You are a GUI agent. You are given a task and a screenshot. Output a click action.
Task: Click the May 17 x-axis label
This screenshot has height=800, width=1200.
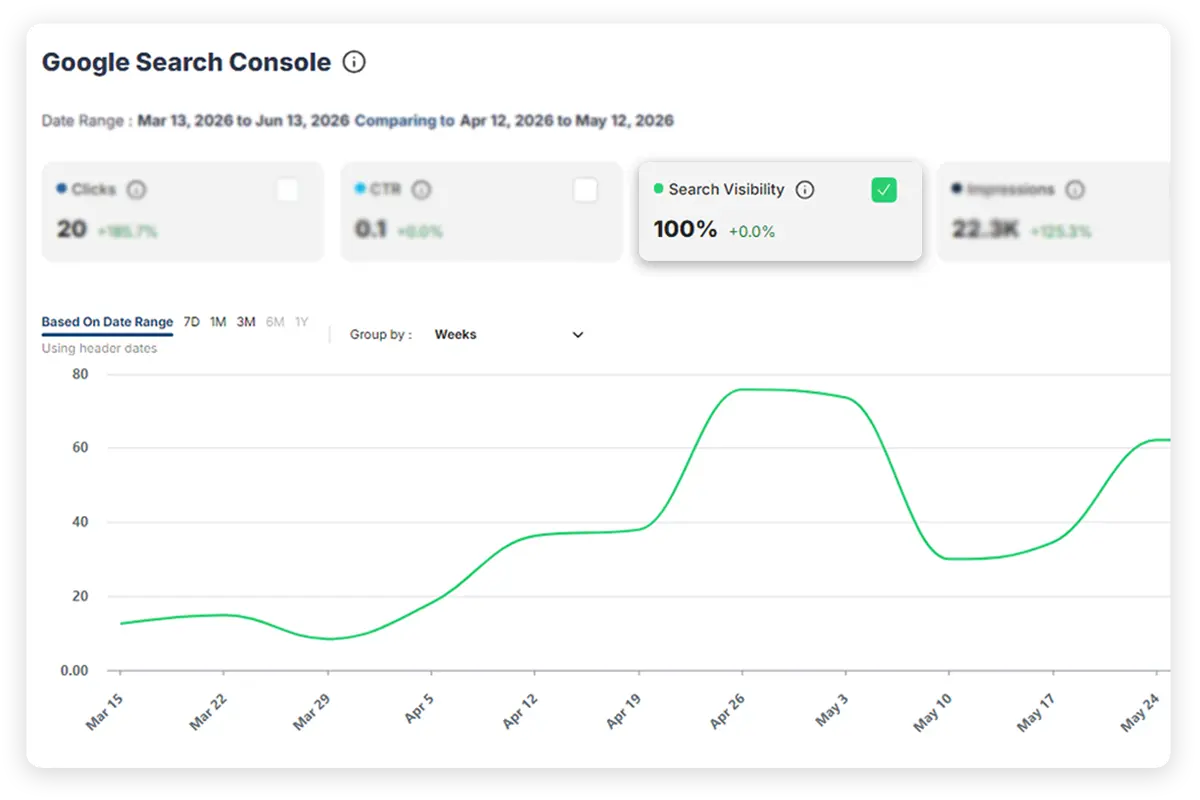[1037, 712]
